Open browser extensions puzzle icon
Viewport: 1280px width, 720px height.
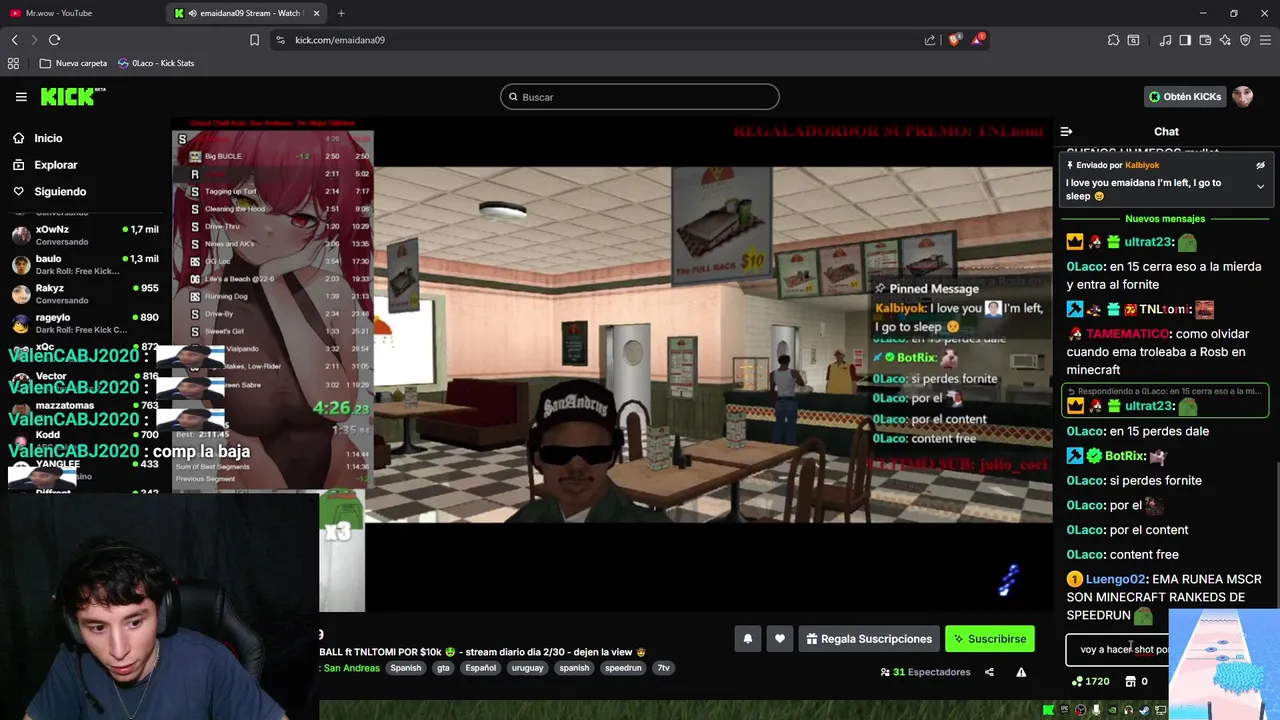click(1113, 40)
